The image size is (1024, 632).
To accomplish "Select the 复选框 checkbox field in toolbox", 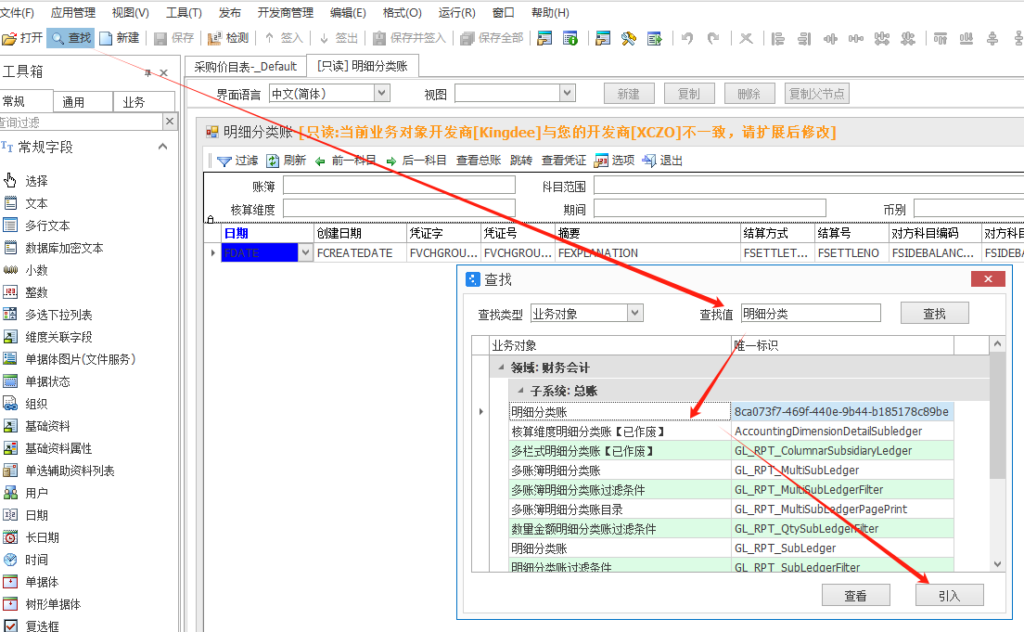I will [x=11, y=626].
